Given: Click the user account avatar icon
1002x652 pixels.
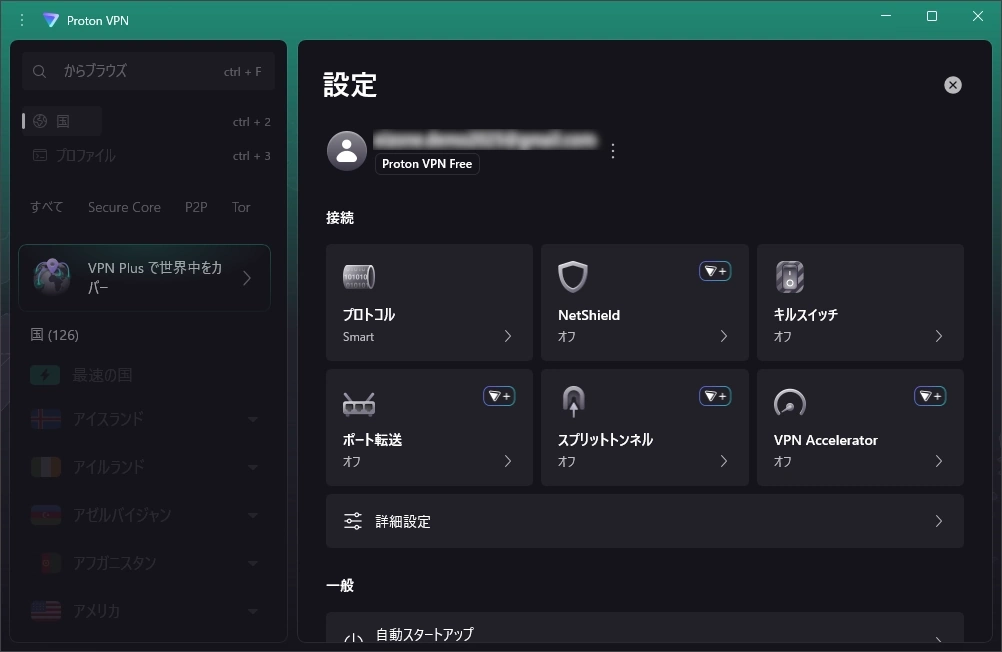Looking at the screenshot, I should tap(346, 151).
